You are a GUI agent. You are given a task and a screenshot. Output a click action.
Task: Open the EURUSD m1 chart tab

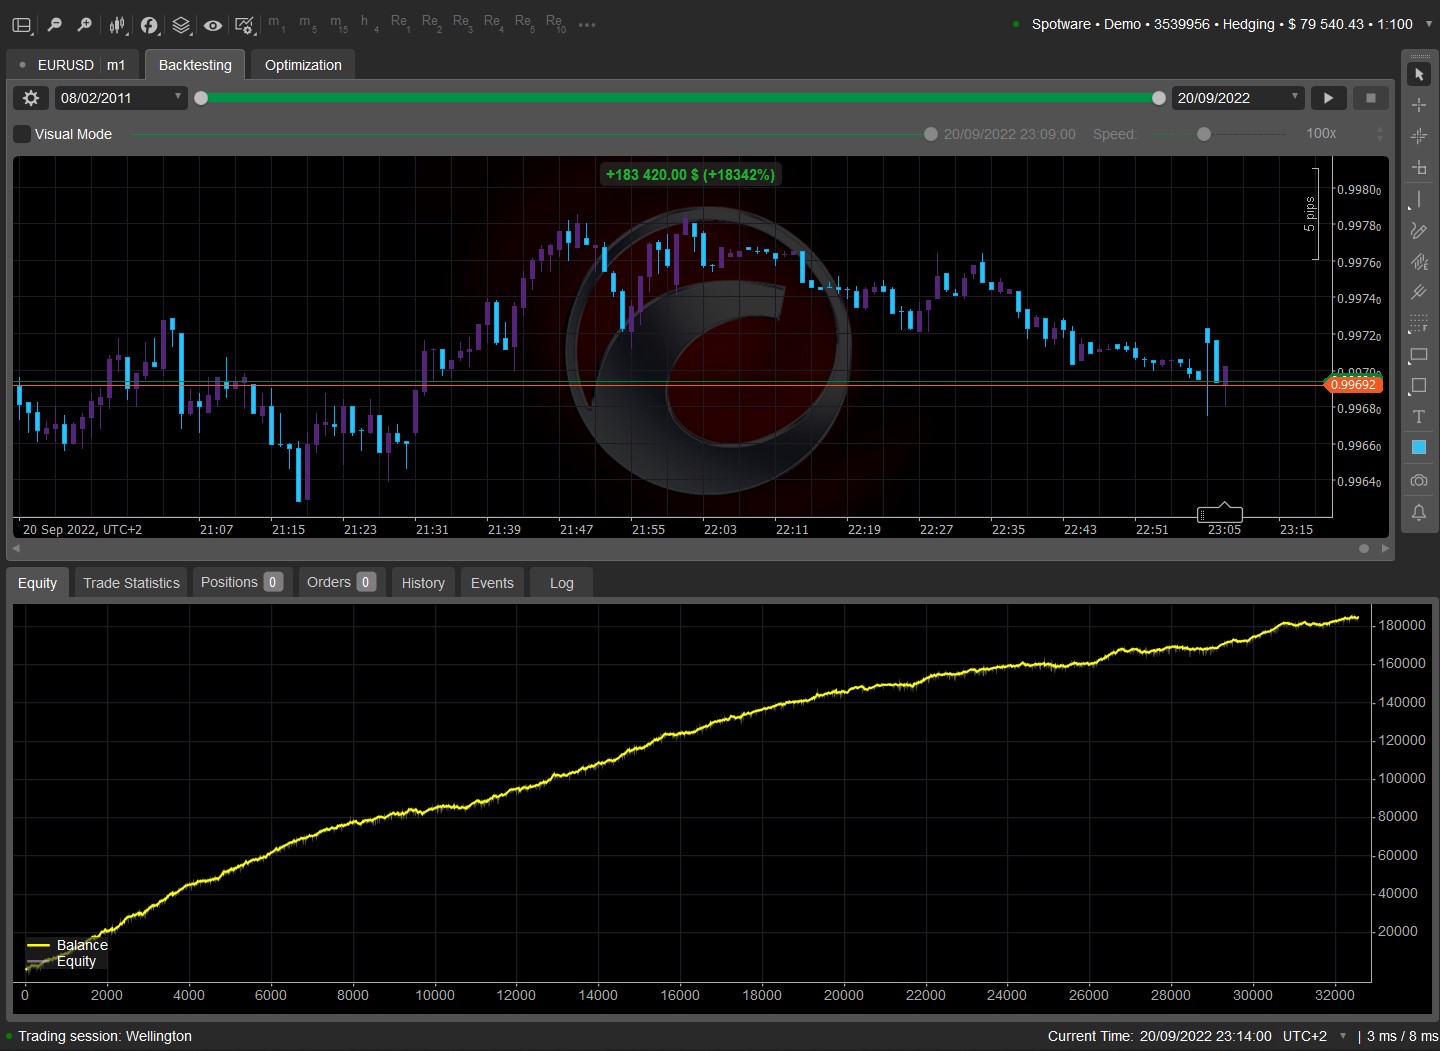[x=73, y=65]
